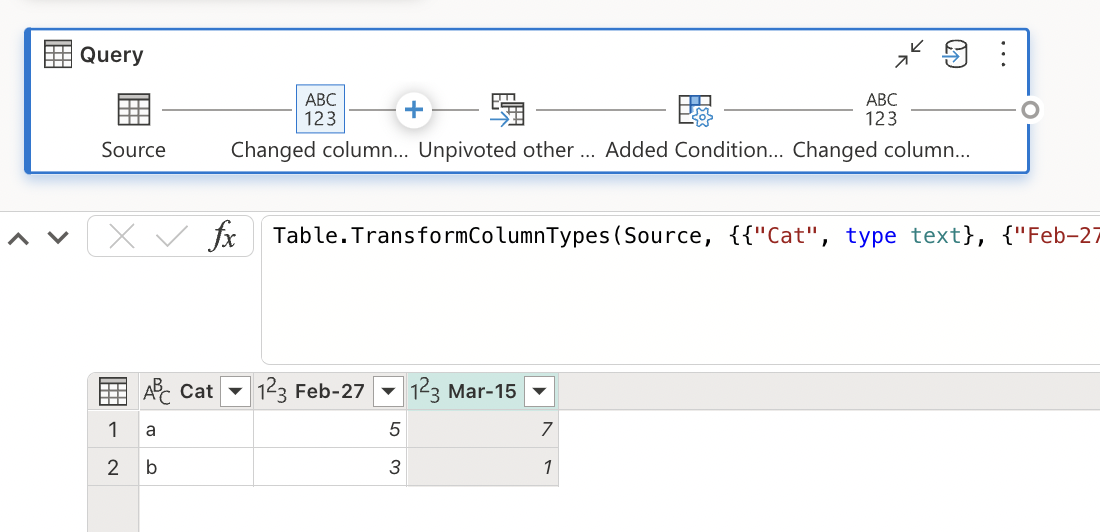Select the Mar-15 column header
Image resolution: width=1100 pixels, height=532 pixels.
click(483, 391)
